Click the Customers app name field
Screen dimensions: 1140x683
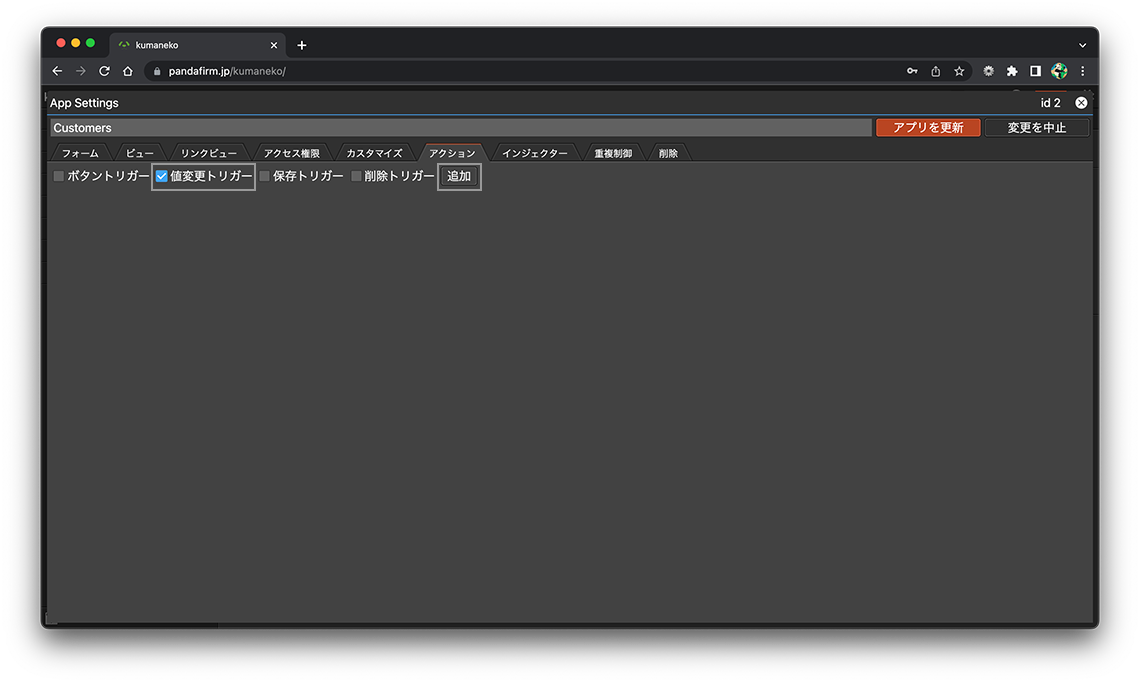(x=460, y=128)
